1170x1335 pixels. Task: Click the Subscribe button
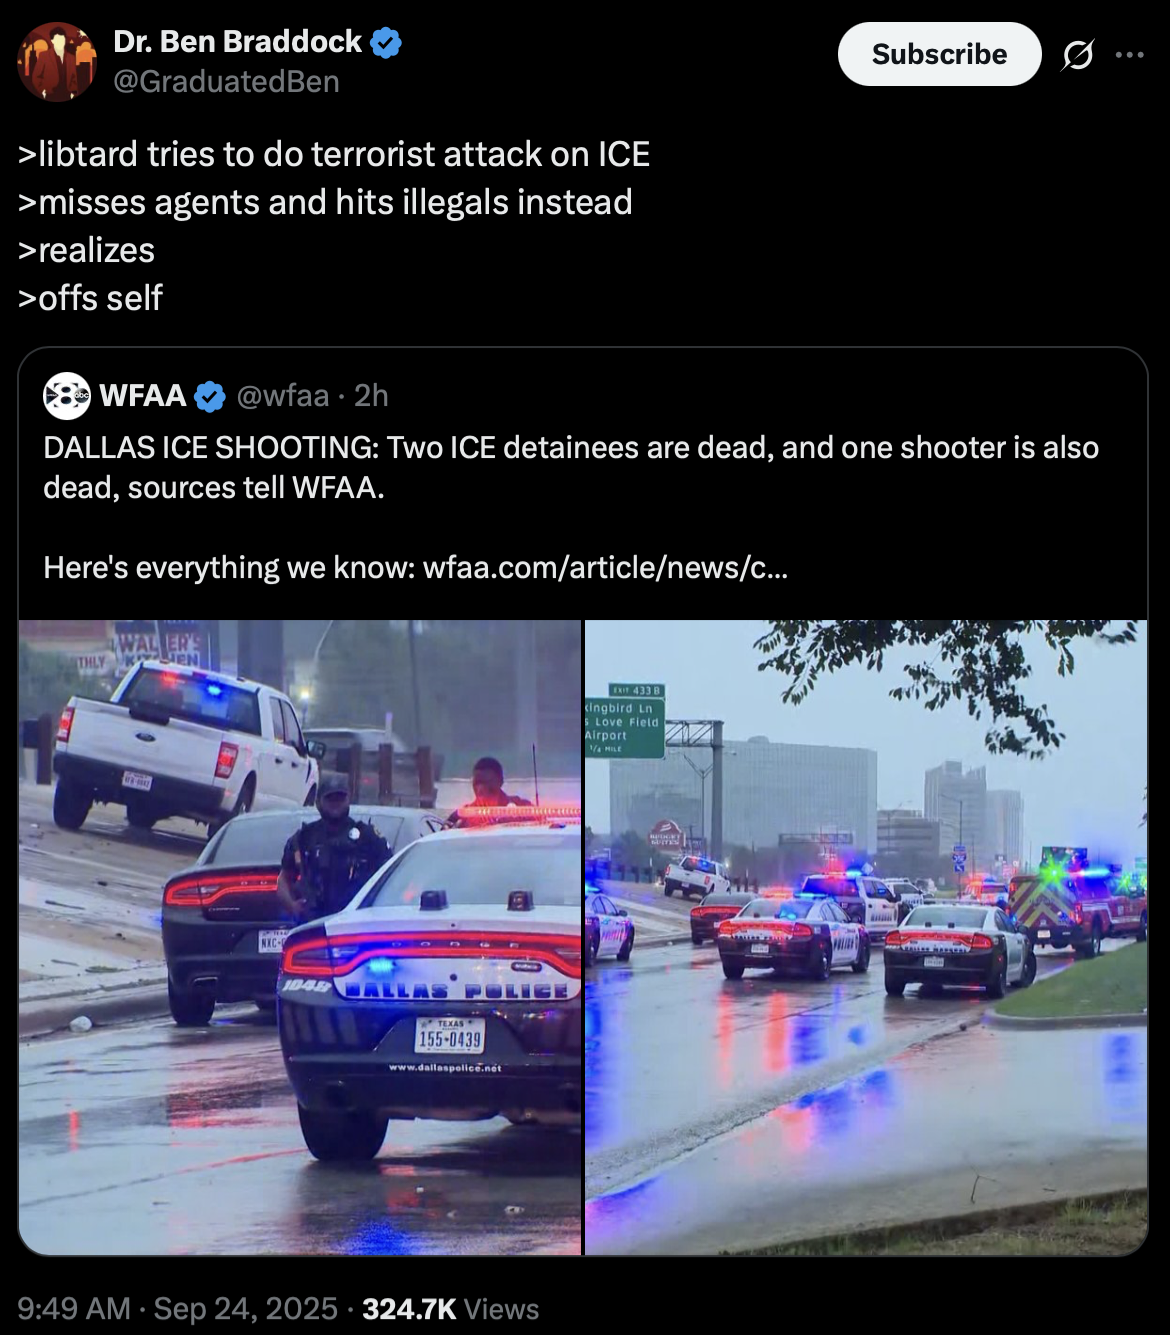click(939, 54)
